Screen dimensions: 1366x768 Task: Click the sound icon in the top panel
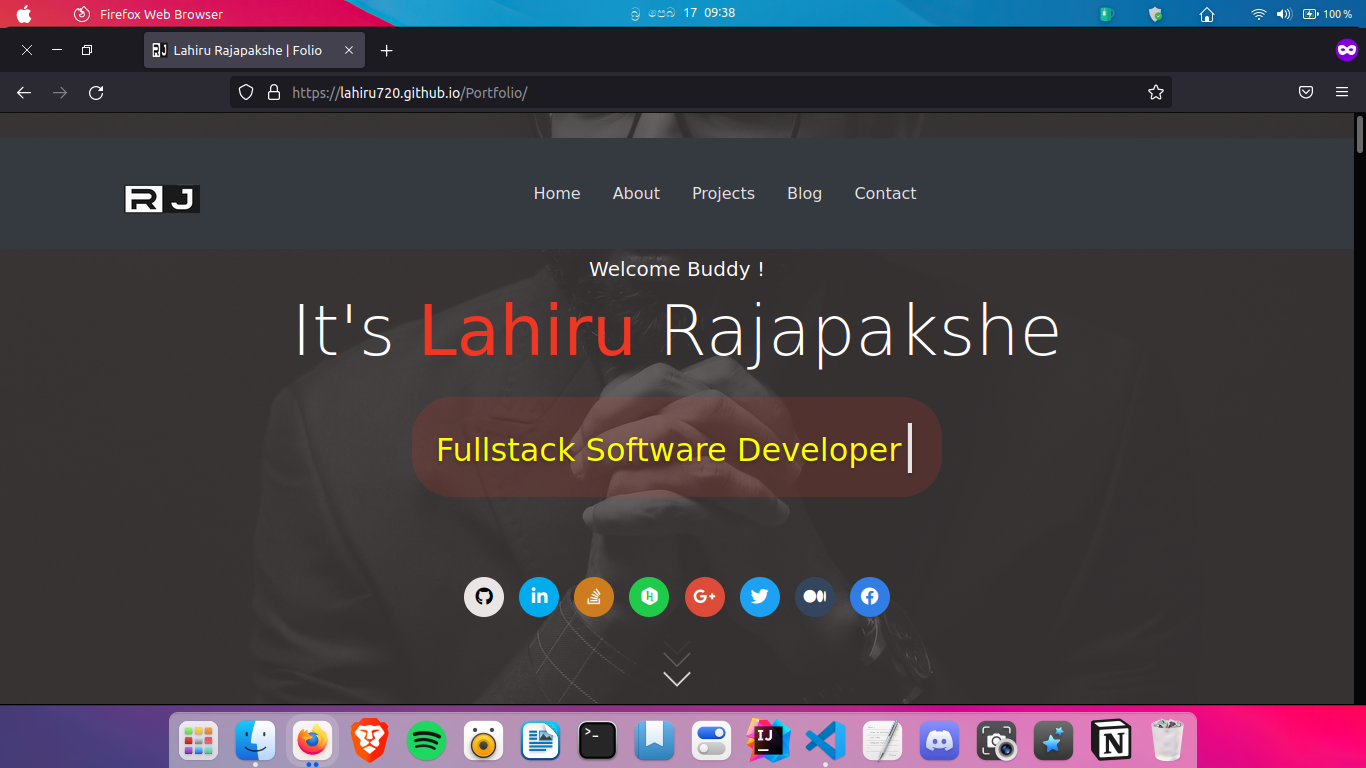pos(1283,14)
